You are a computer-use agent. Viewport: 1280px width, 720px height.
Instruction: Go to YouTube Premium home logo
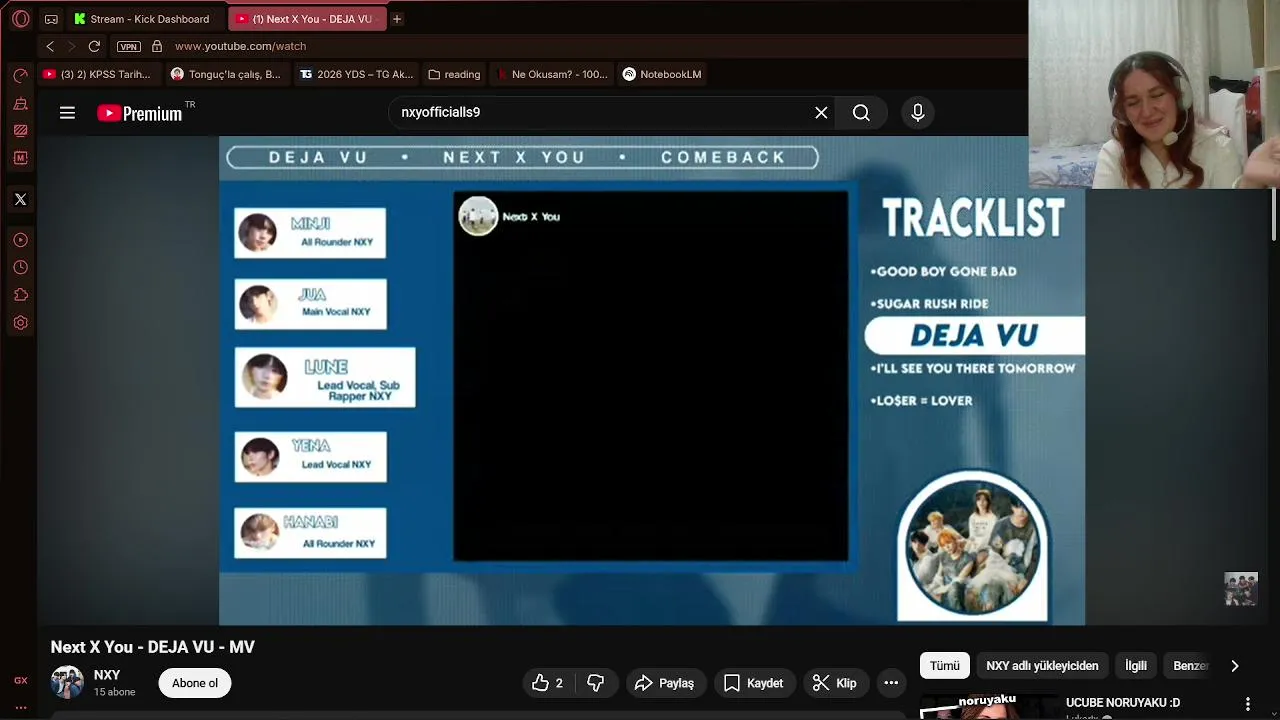(140, 113)
